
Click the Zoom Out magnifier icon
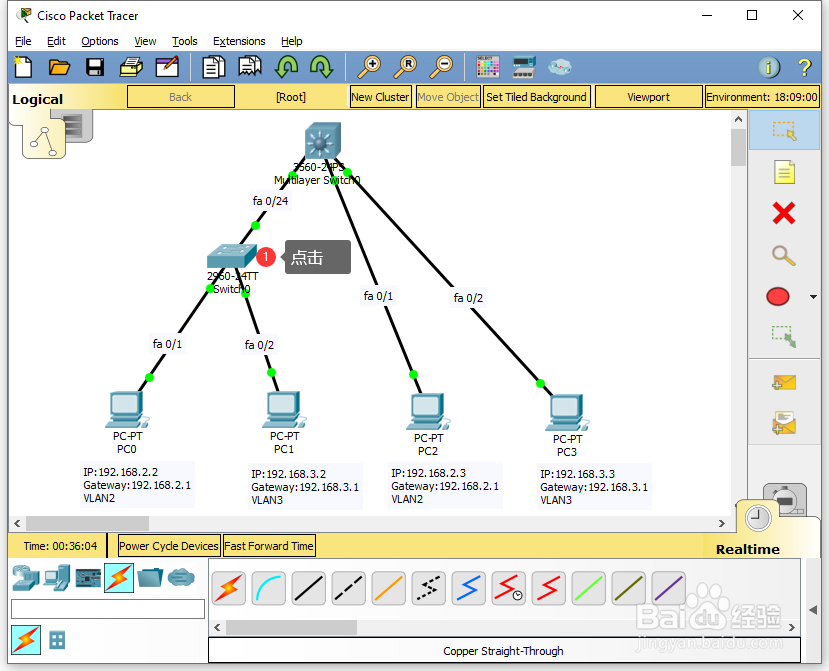(441, 67)
